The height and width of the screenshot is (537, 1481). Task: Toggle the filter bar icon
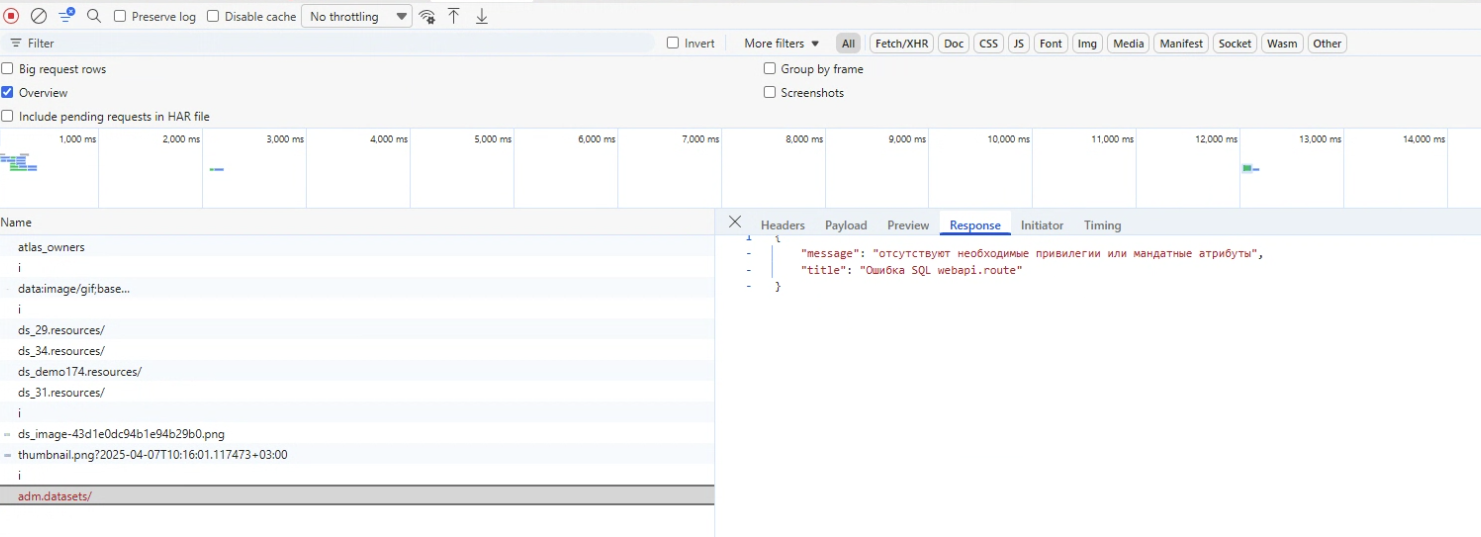coord(66,16)
